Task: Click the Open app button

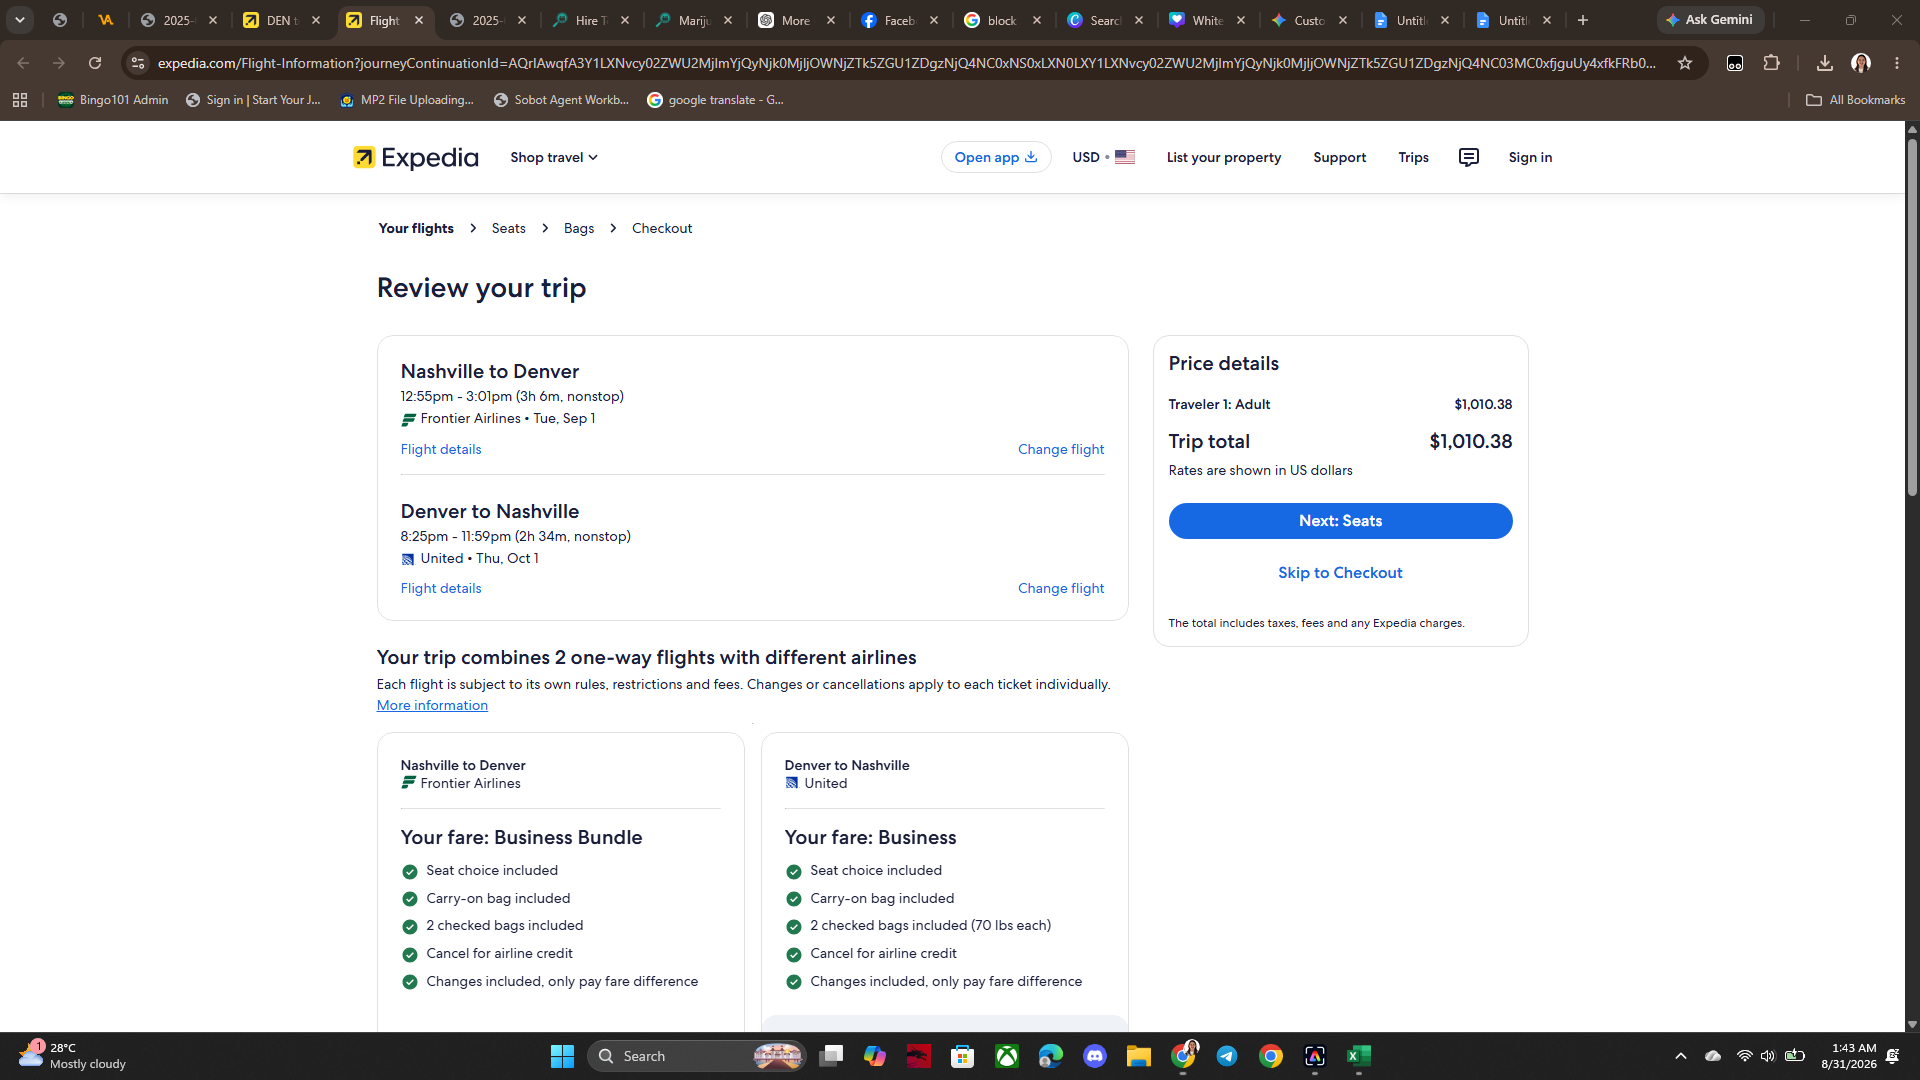Action: (996, 157)
